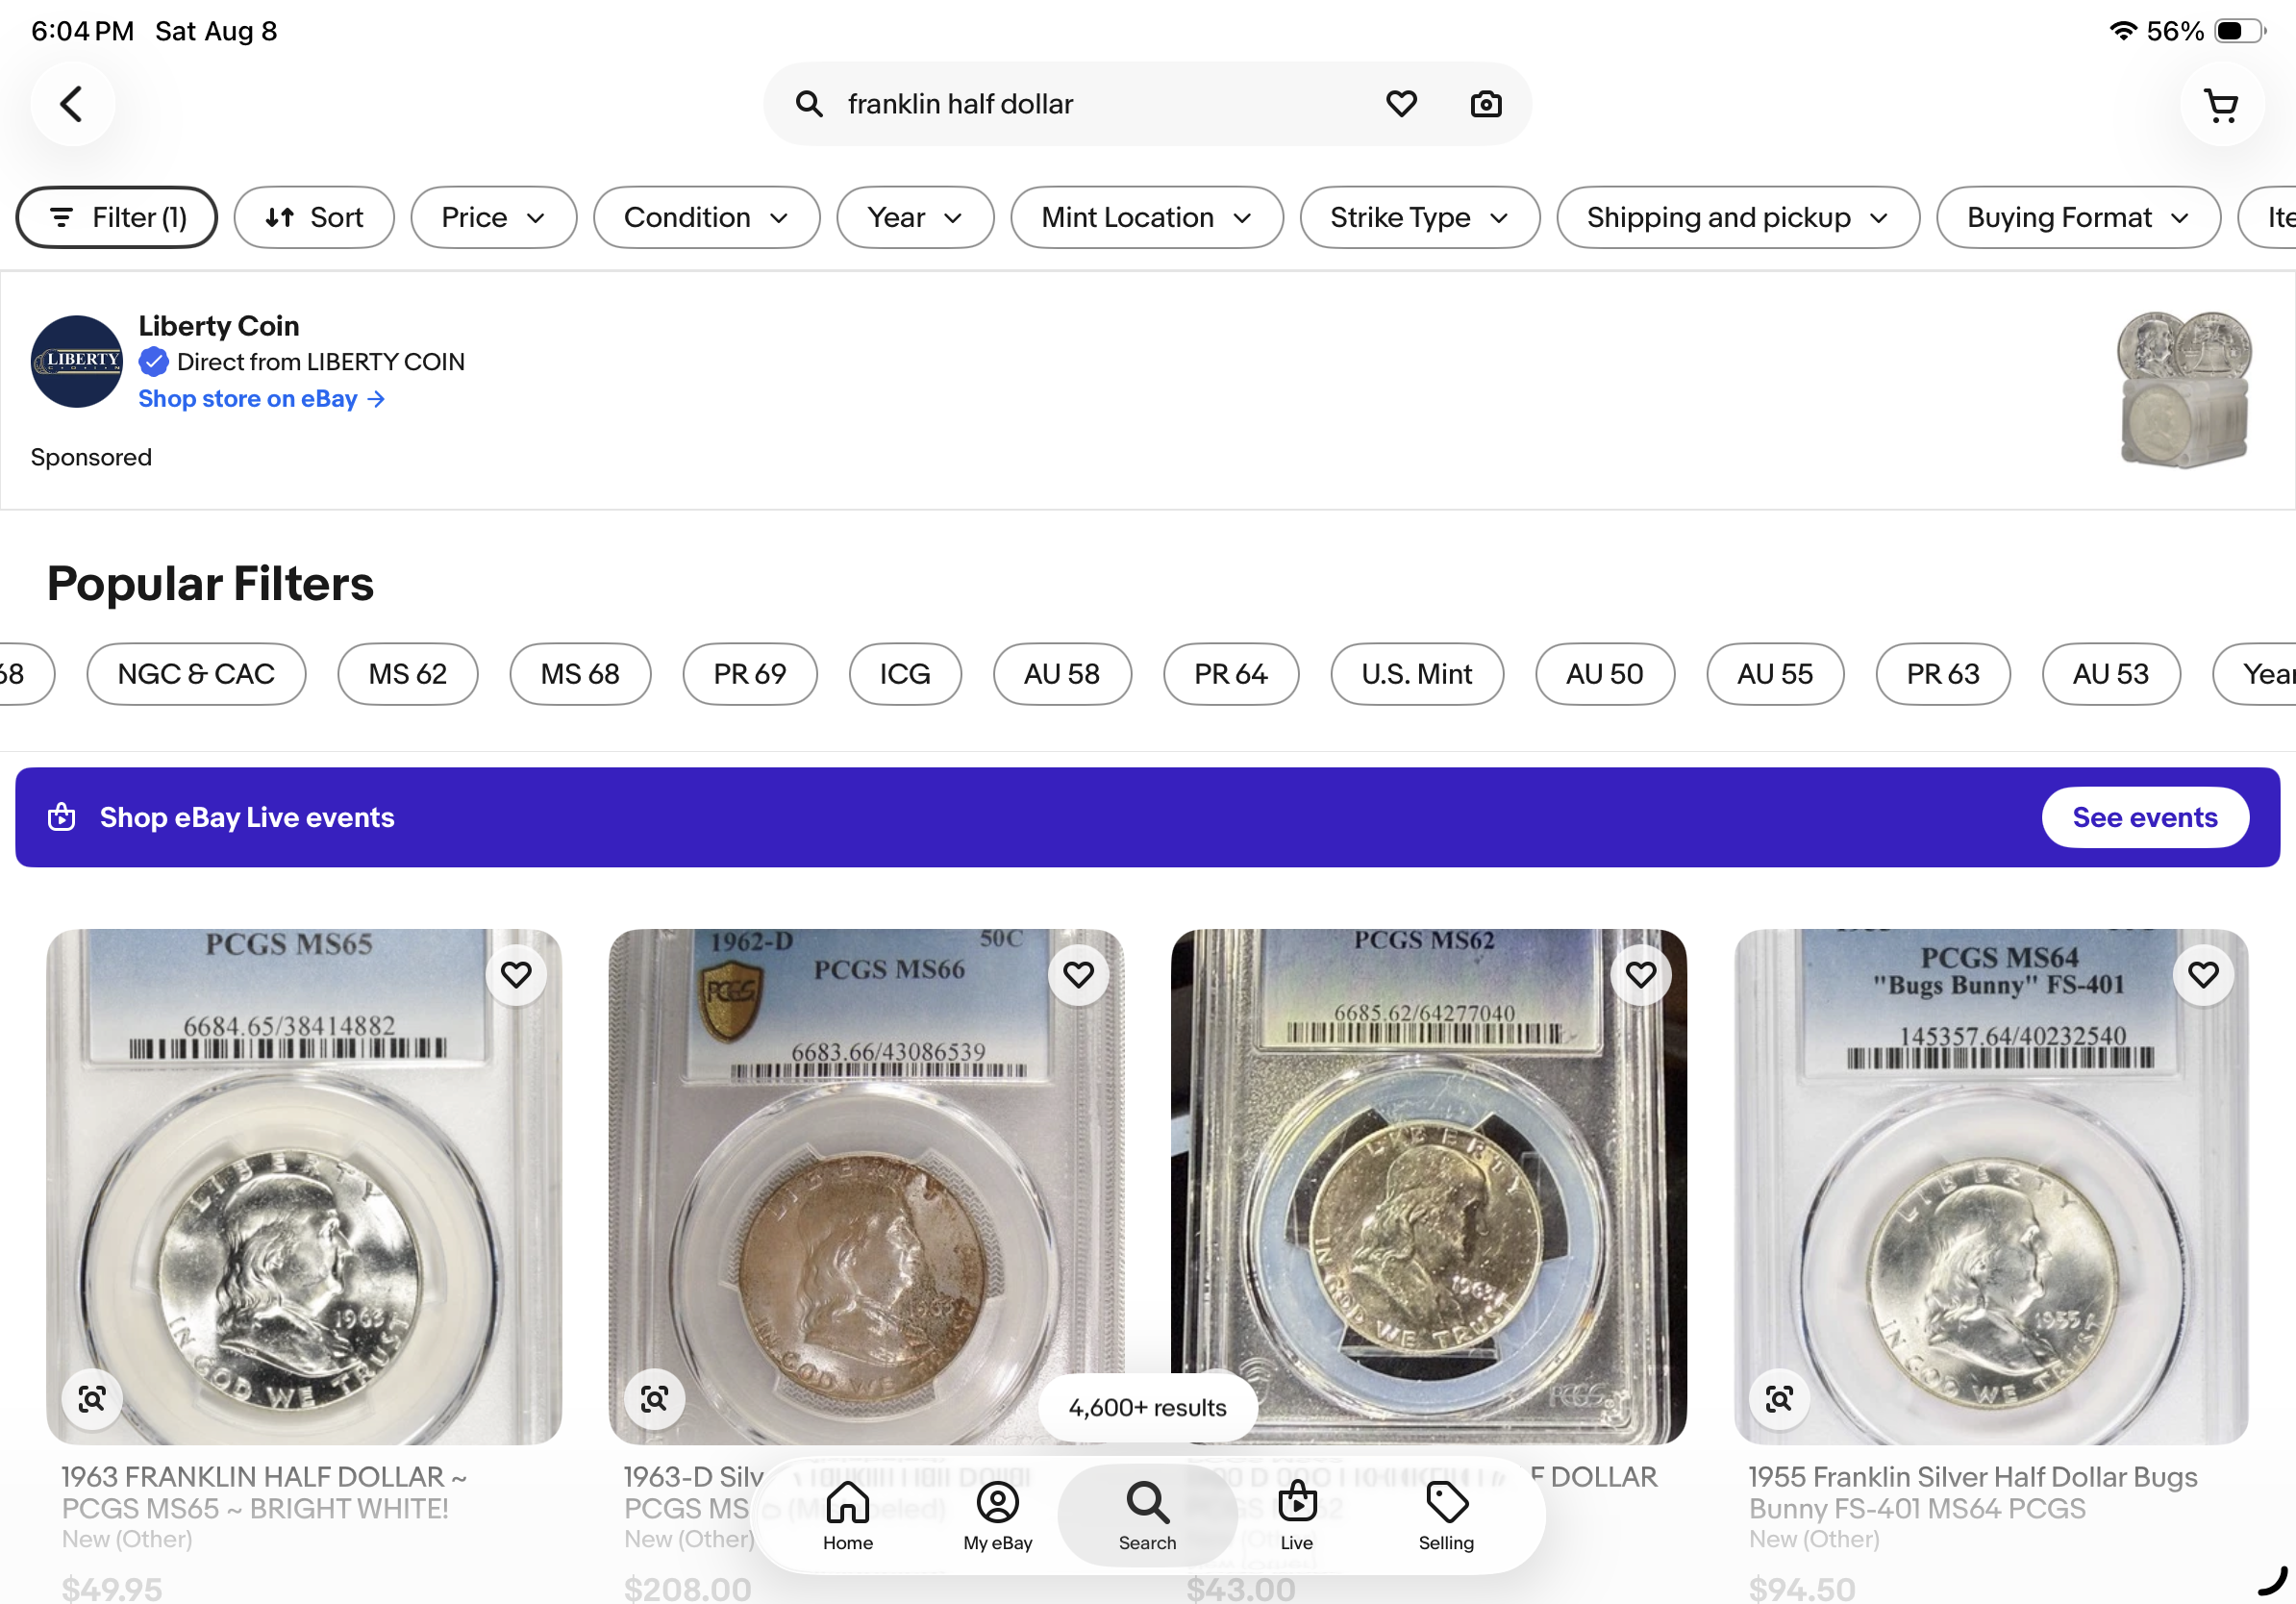The height and width of the screenshot is (1604, 2296).
Task: Tap the $49.95 price
Action: point(112,1588)
